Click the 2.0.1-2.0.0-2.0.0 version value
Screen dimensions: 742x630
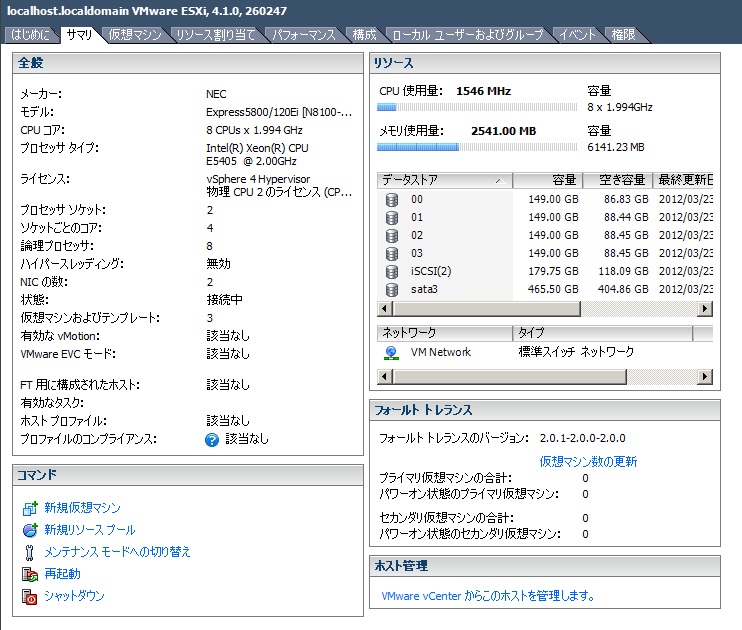pyautogui.click(x=583, y=438)
